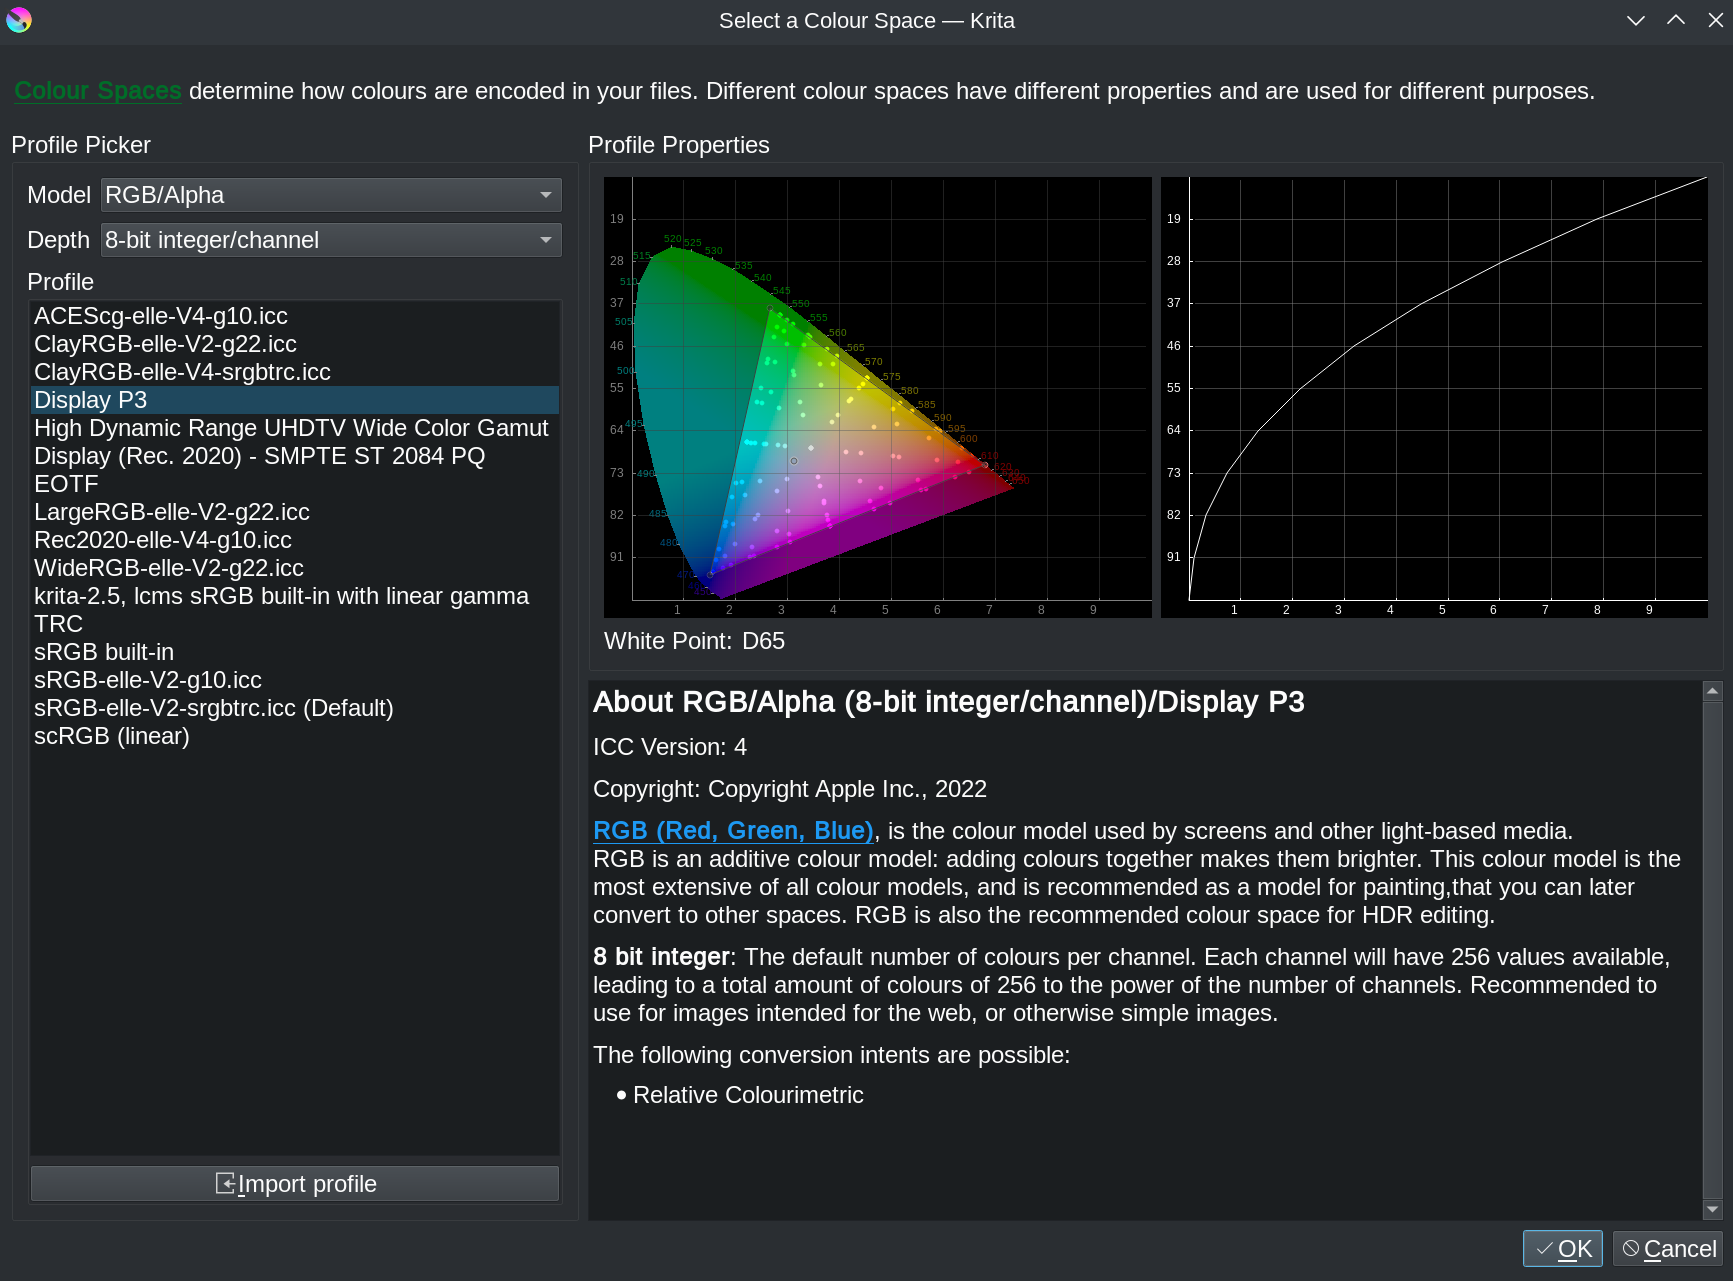Image resolution: width=1733 pixels, height=1281 pixels.
Task: Select krita-2.5 lcms sRGB linear gamma profile
Action: click(295, 610)
